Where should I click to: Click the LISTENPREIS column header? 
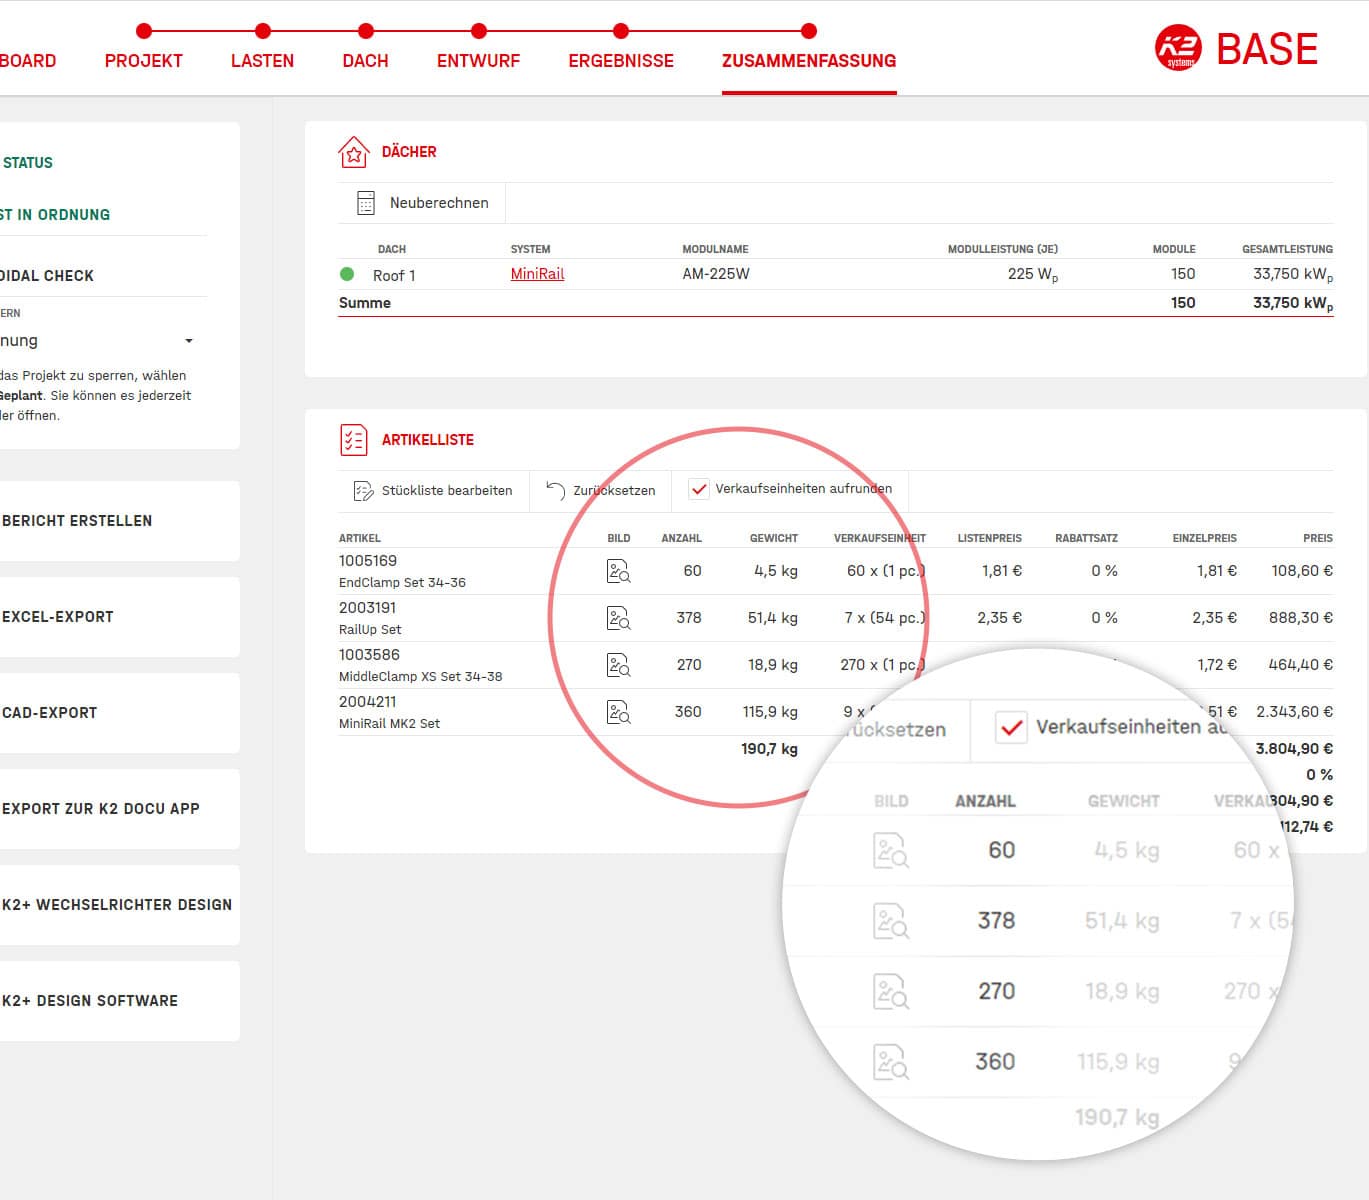[990, 538]
